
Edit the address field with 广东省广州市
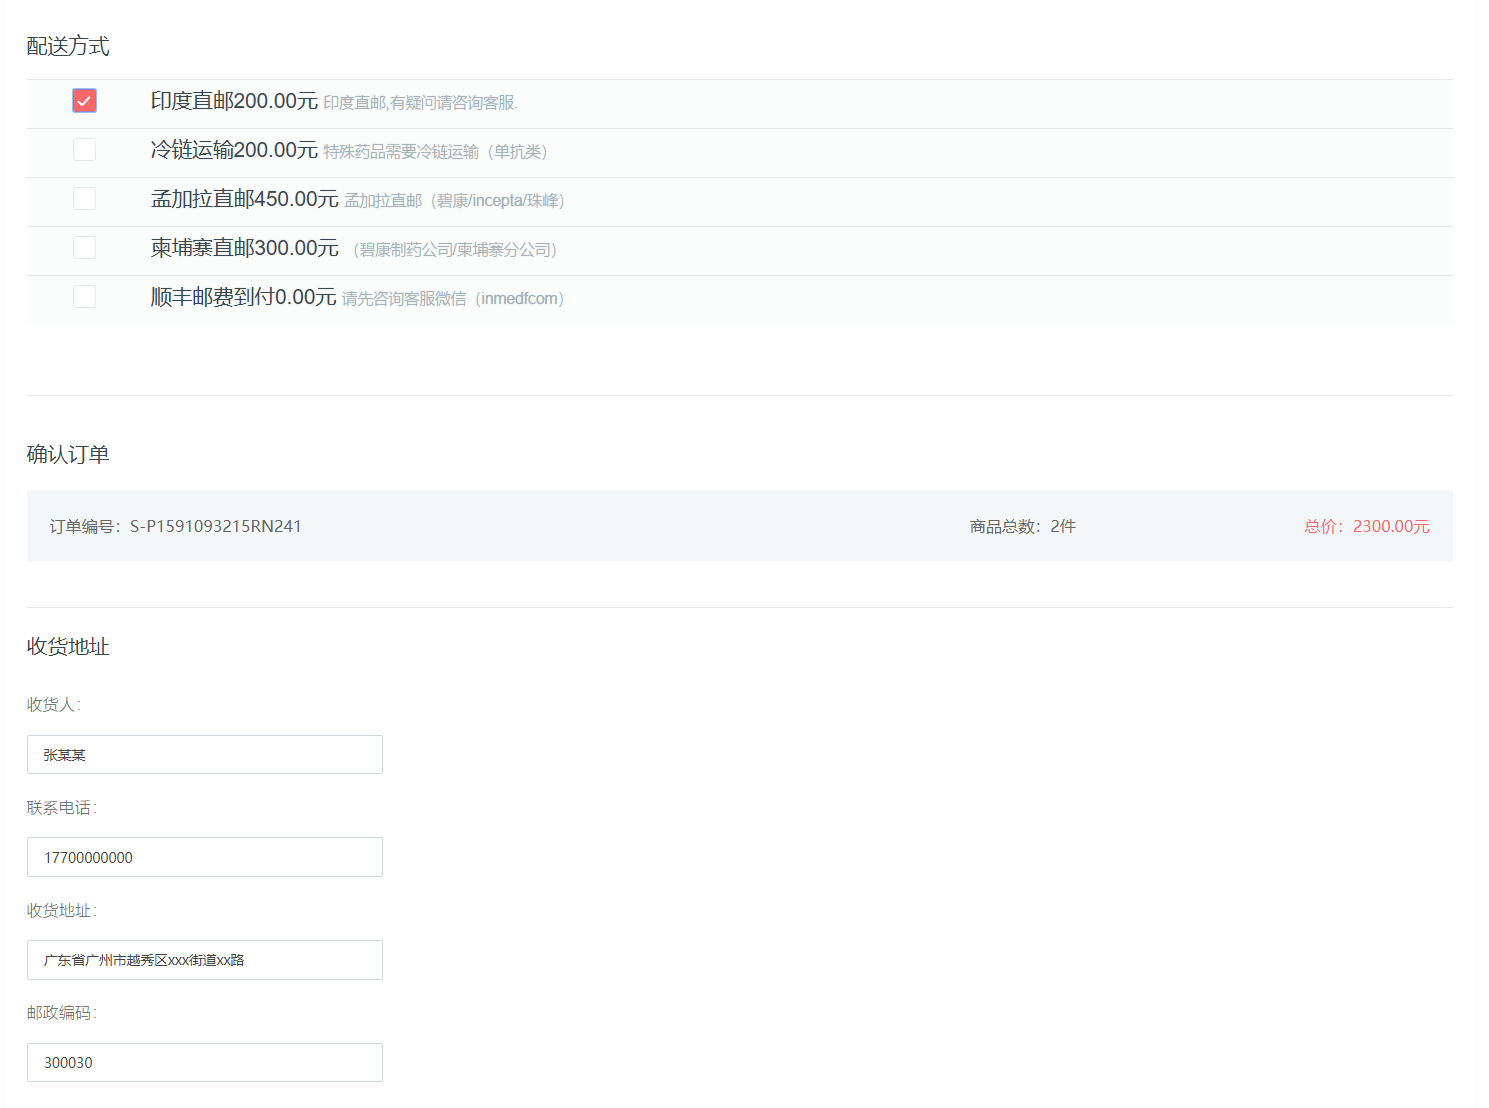tap(205, 960)
